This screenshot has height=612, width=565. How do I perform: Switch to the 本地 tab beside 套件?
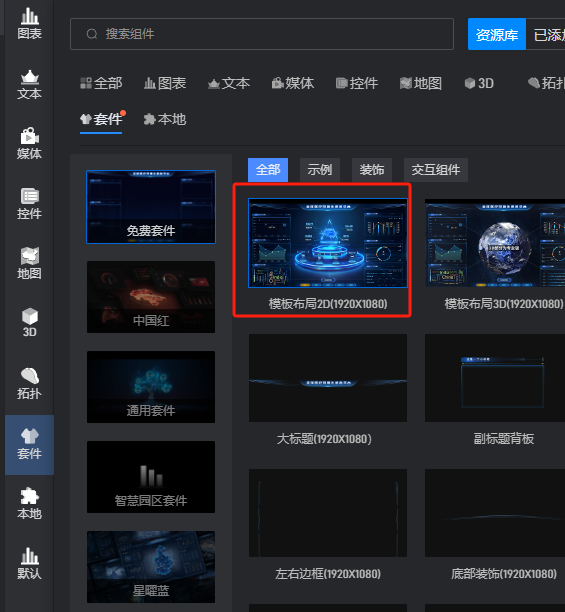tap(165, 119)
